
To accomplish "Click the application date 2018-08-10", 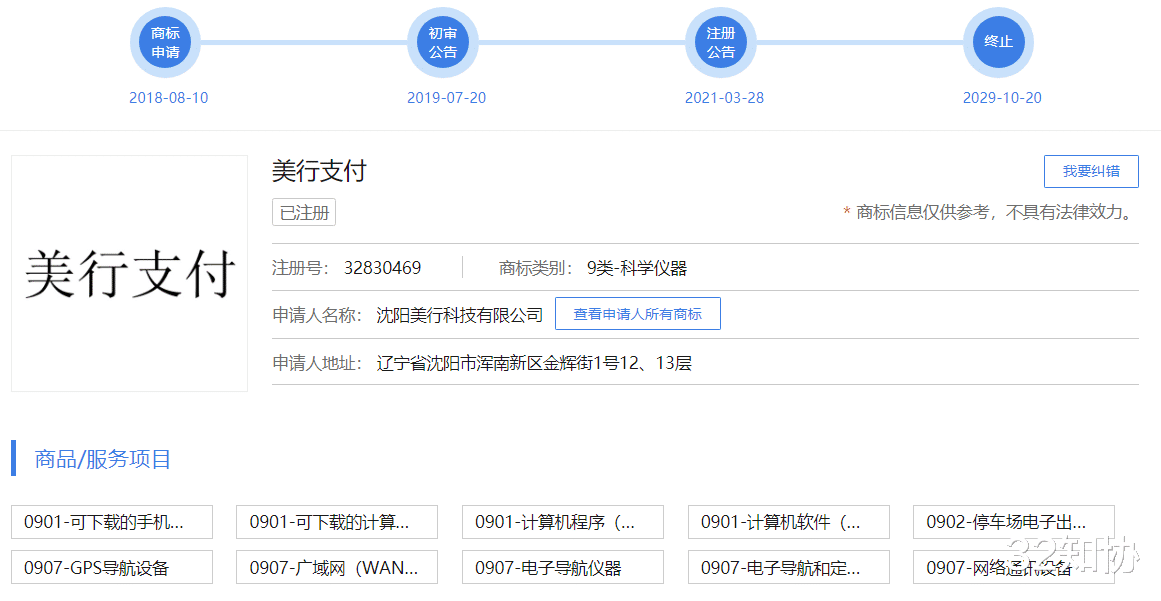I will (x=168, y=97).
